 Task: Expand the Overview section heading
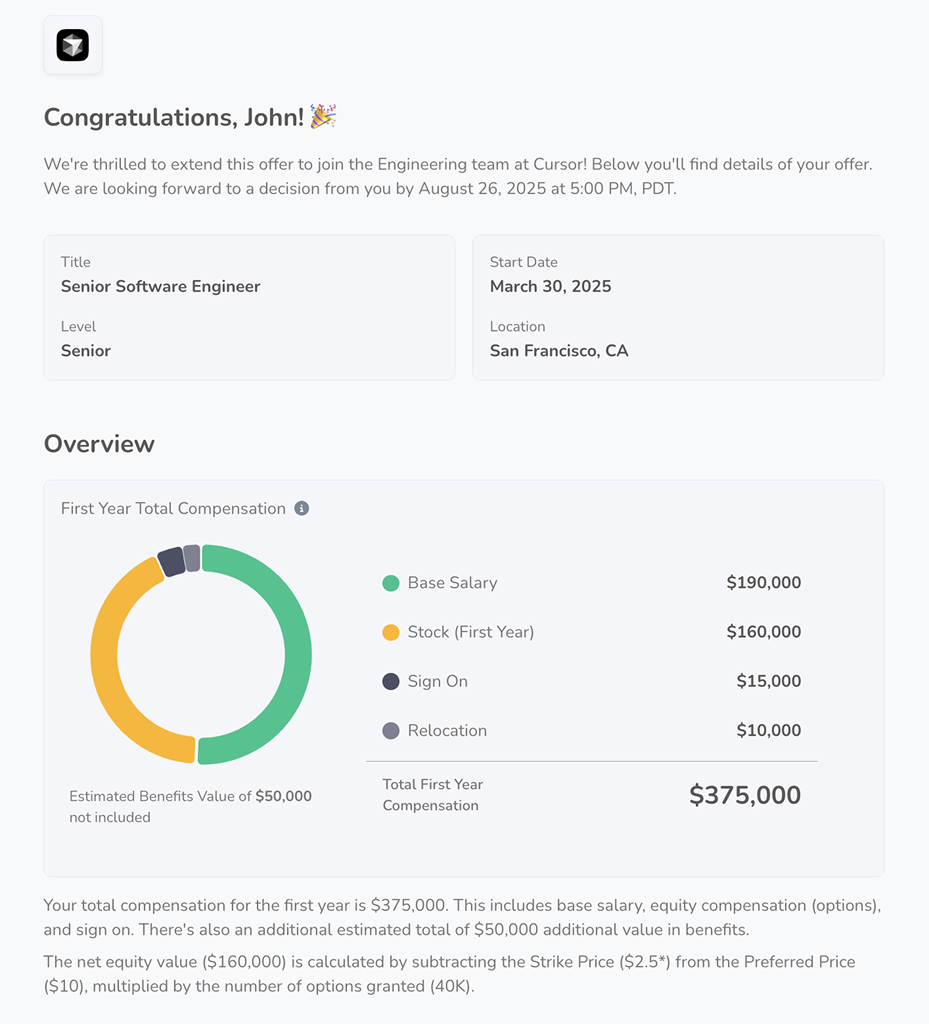[x=99, y=443]
